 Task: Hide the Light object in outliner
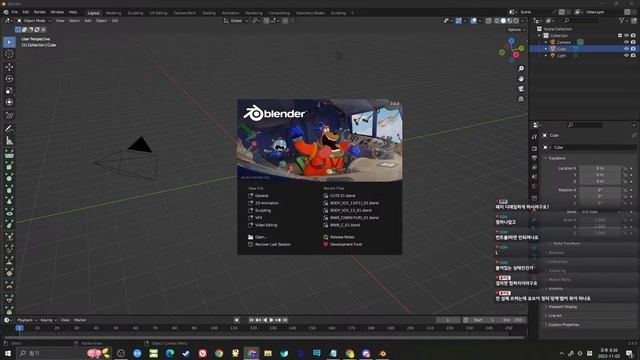pos(626,55)
